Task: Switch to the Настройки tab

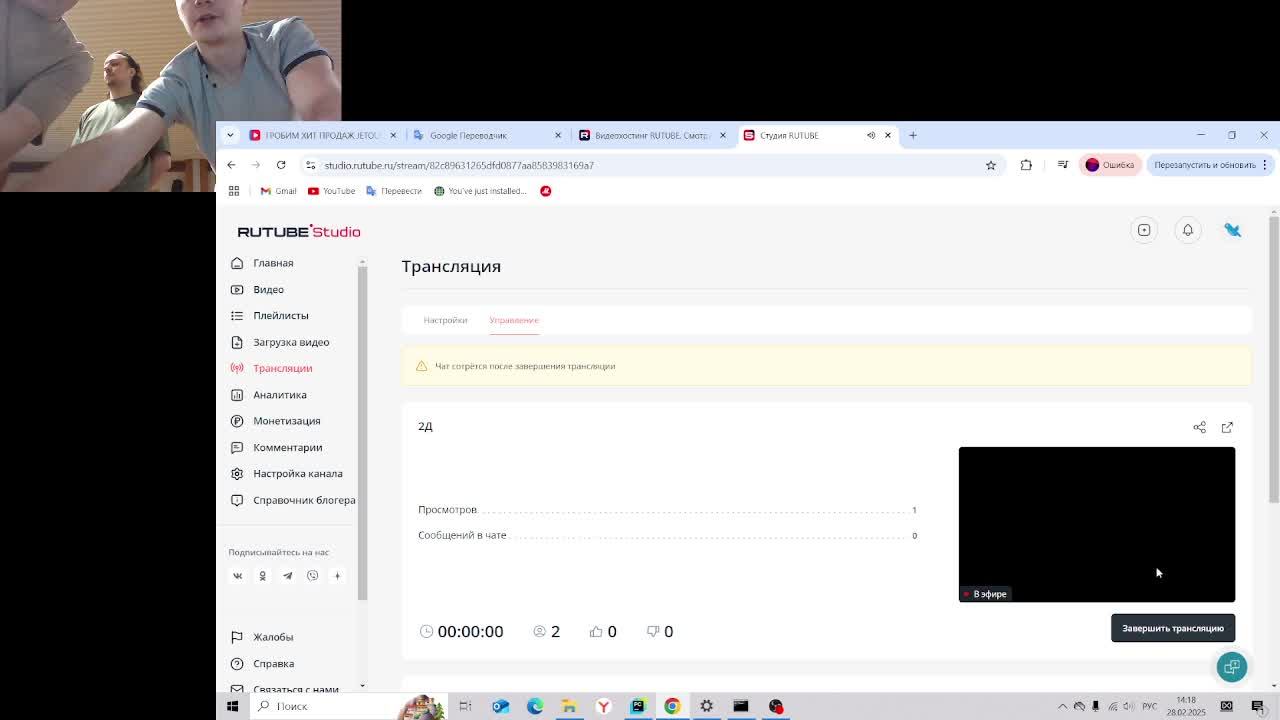Action: coord(445,320)
